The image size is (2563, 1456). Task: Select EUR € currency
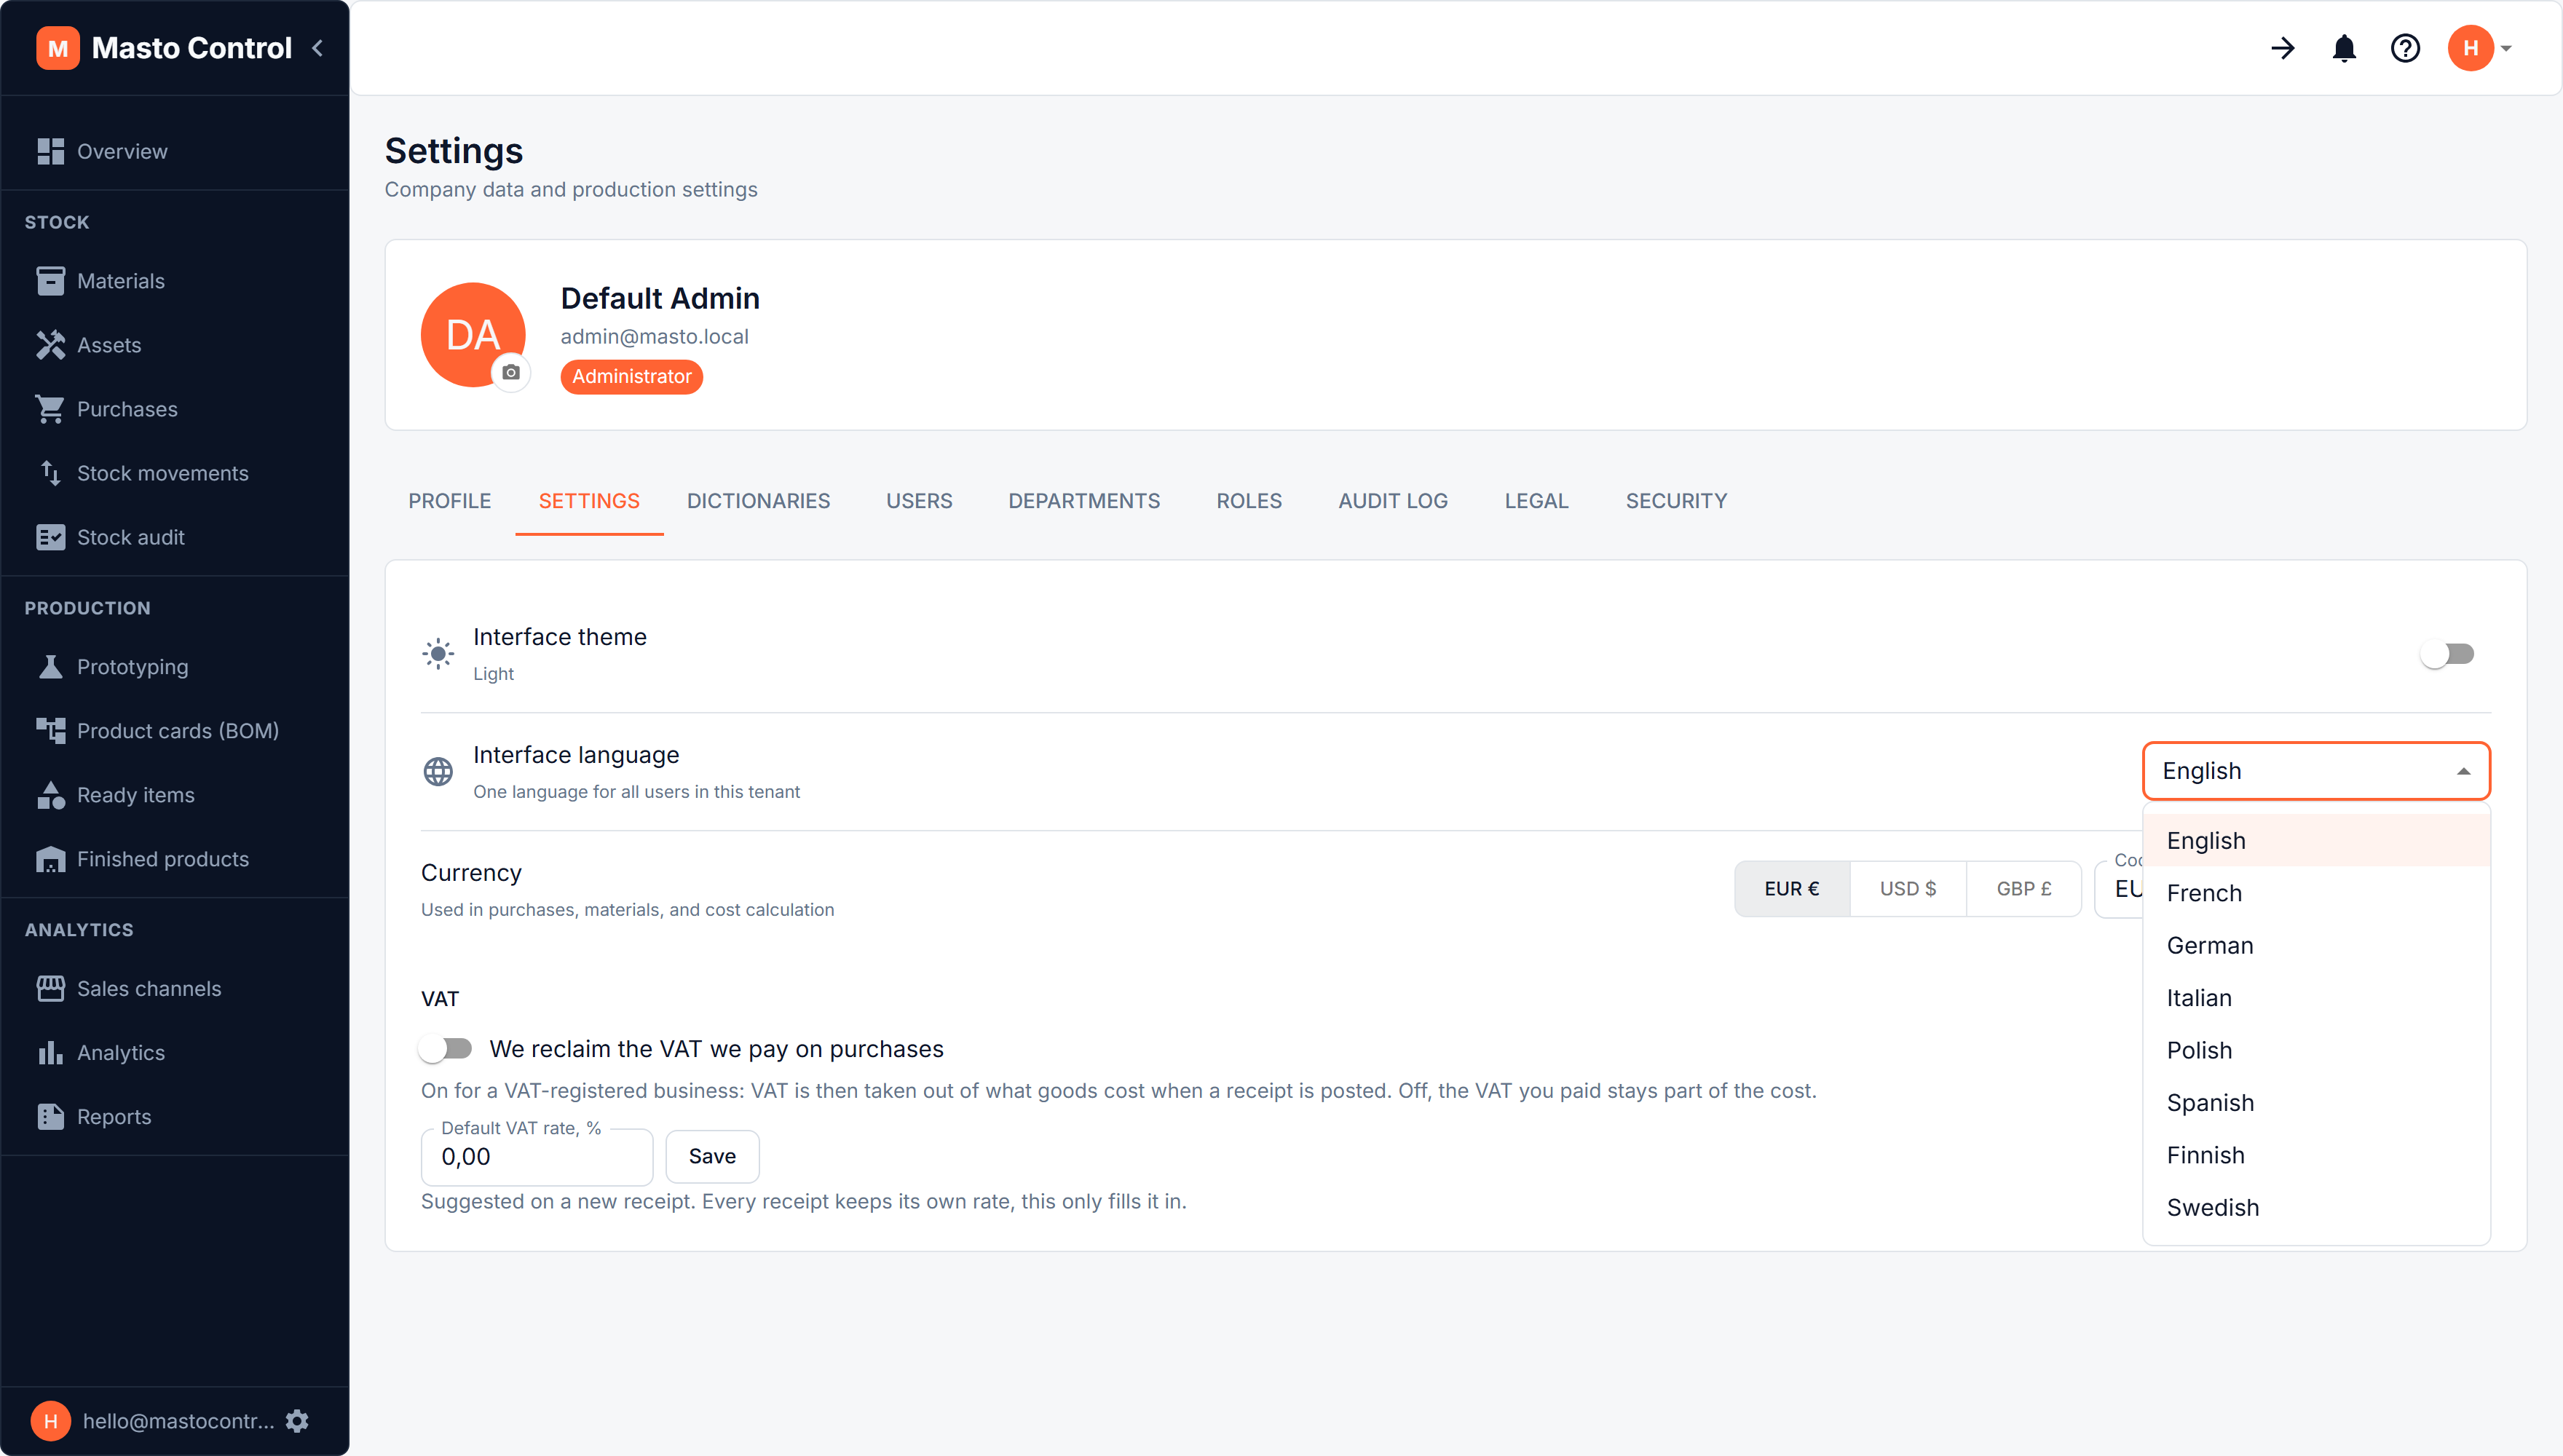click(x=1792, y=889)
